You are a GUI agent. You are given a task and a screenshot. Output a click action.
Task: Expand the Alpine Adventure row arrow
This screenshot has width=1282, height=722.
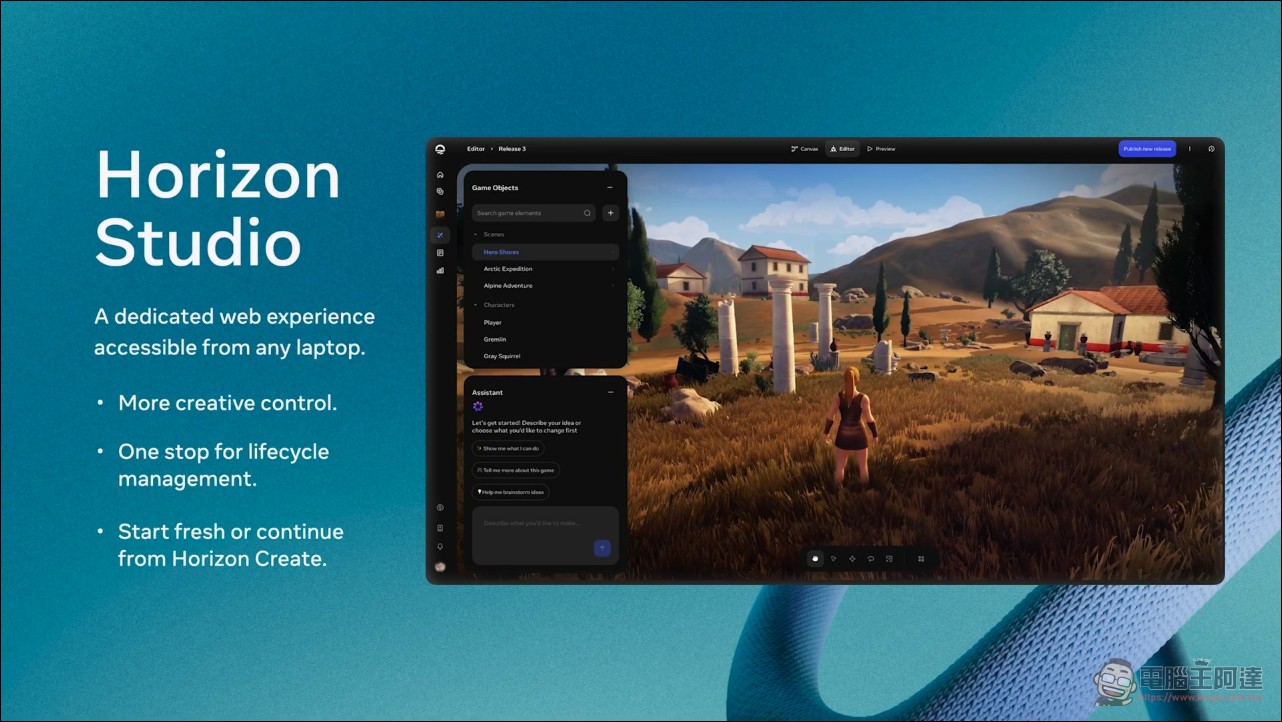pos(612,286)
